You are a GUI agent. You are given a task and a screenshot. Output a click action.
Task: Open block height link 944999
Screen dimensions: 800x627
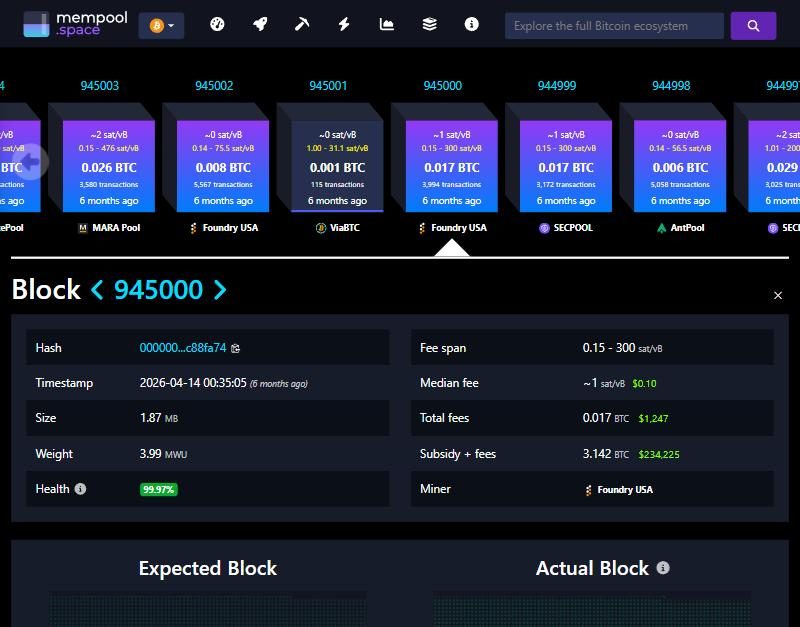[x=557, y=86]
